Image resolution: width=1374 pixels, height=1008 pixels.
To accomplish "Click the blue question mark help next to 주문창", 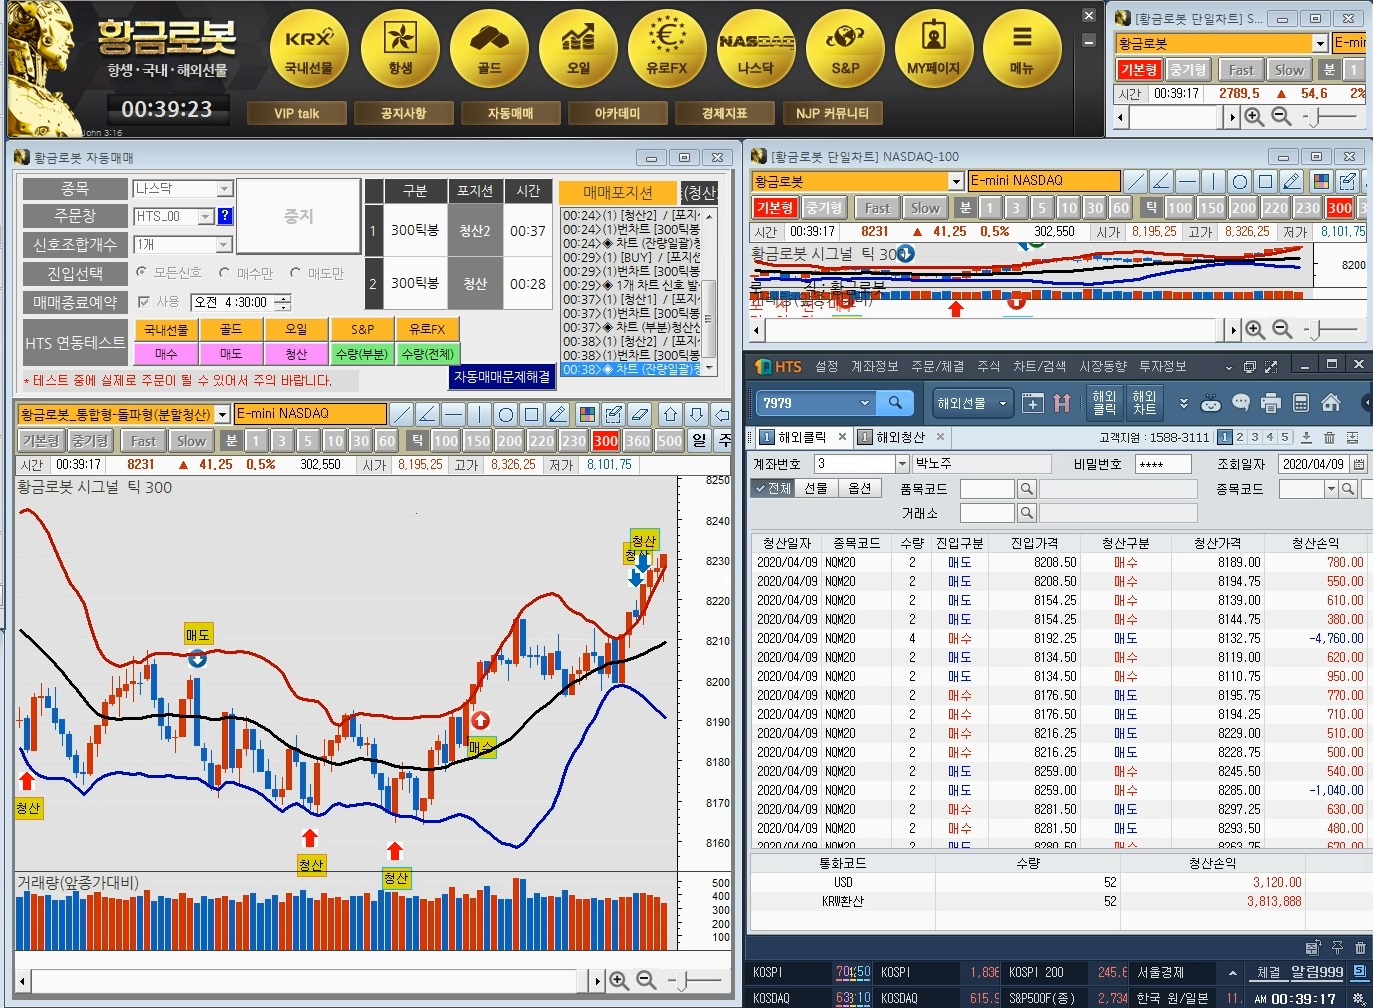I will pyautogui.click(x=225, y=216).
